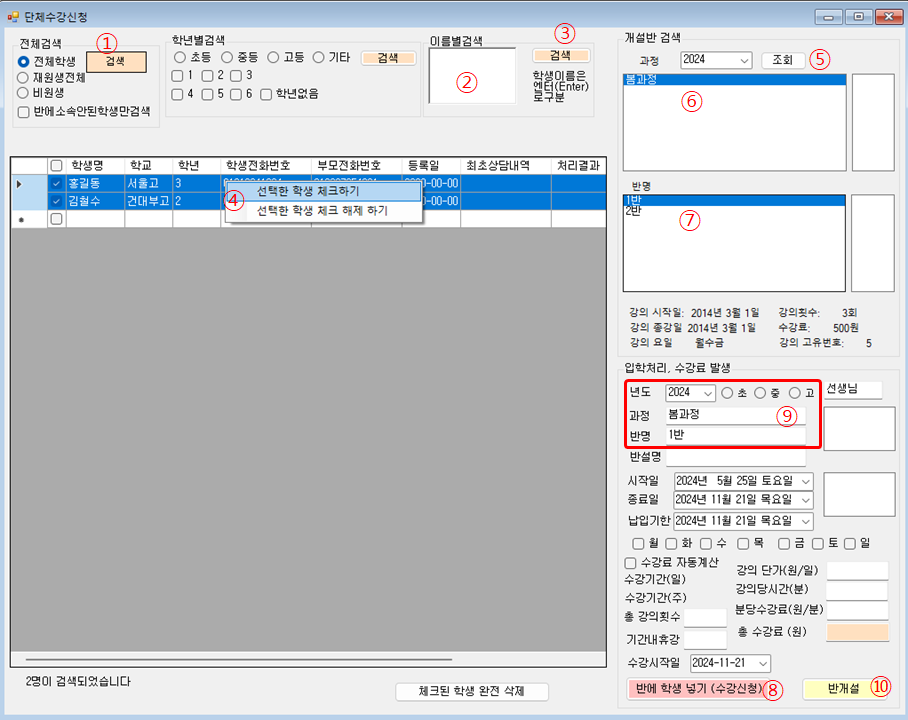Enable the 수강료 자동계산 checkbox
The image size is (908, 720).
[x=630, y=562]
